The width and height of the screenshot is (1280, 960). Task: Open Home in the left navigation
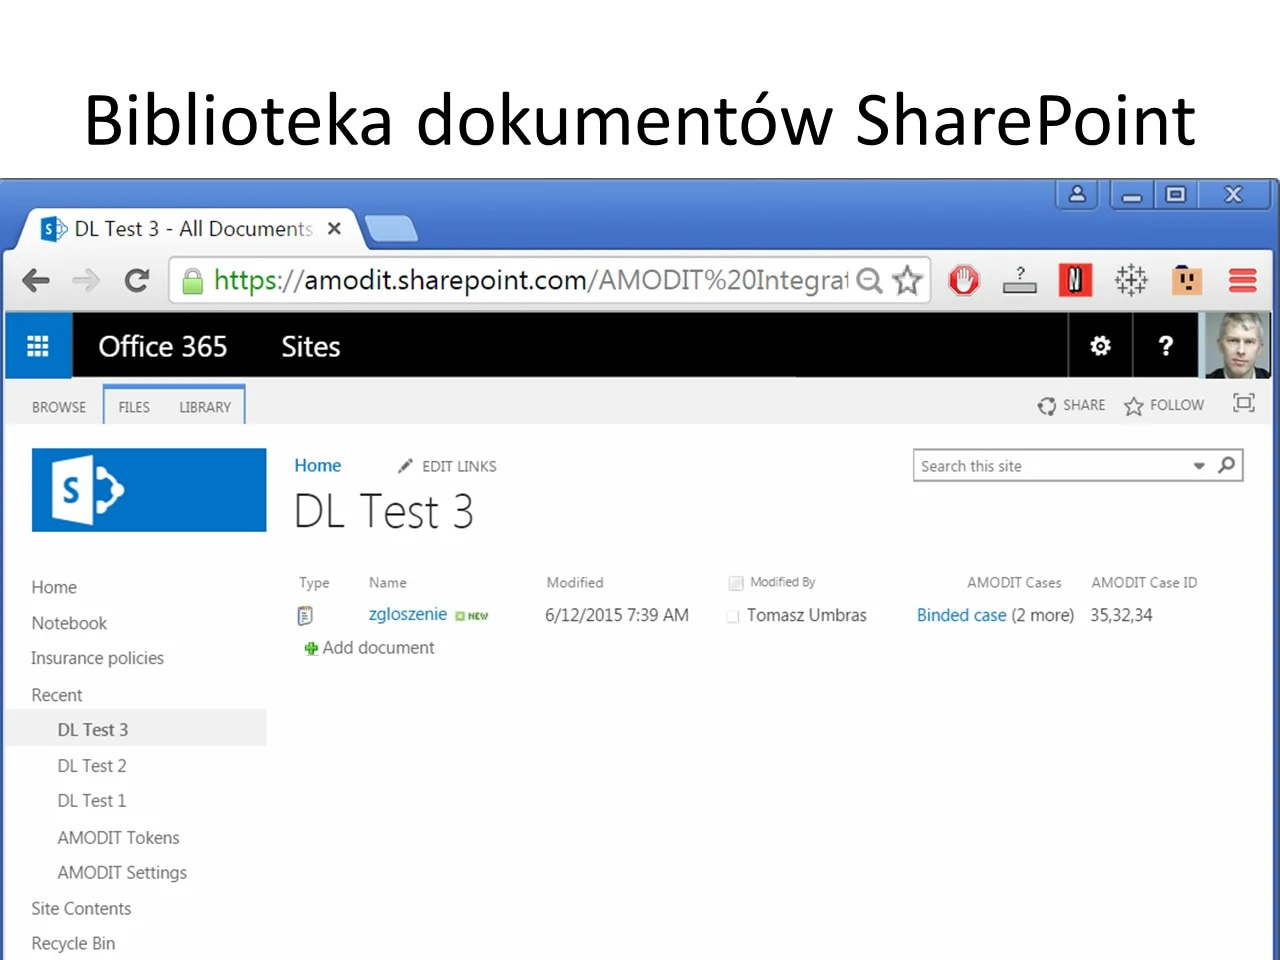(x=54, y=587)
